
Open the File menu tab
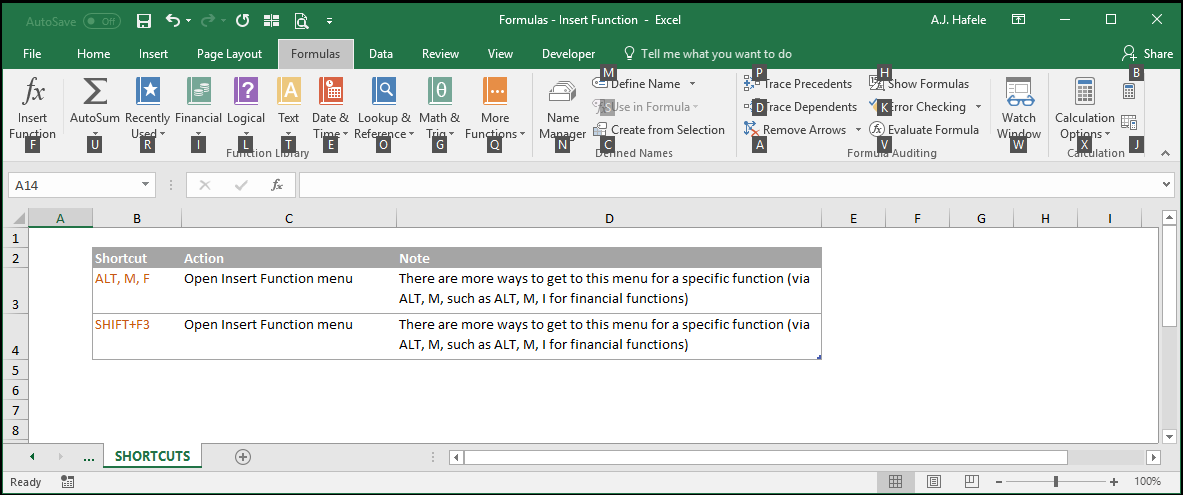click(32, 54)
